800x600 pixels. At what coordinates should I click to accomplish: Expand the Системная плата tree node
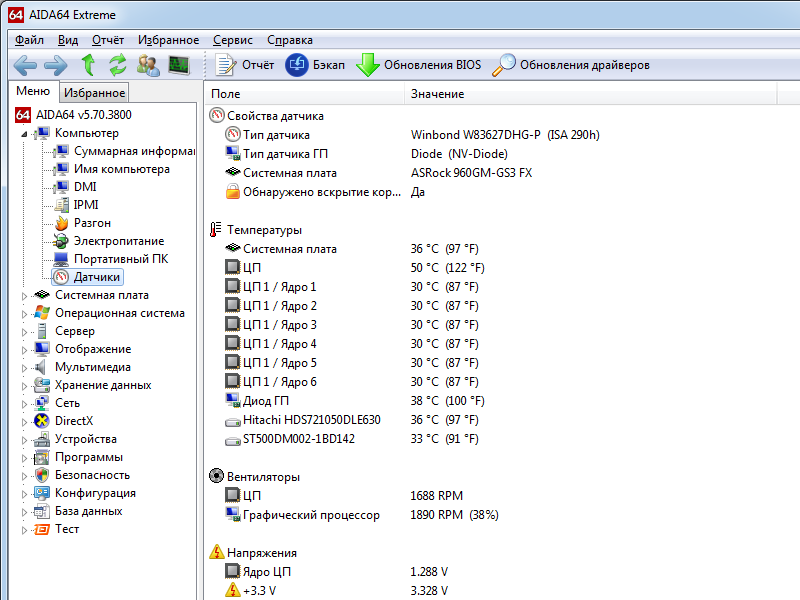click(24, 295)
